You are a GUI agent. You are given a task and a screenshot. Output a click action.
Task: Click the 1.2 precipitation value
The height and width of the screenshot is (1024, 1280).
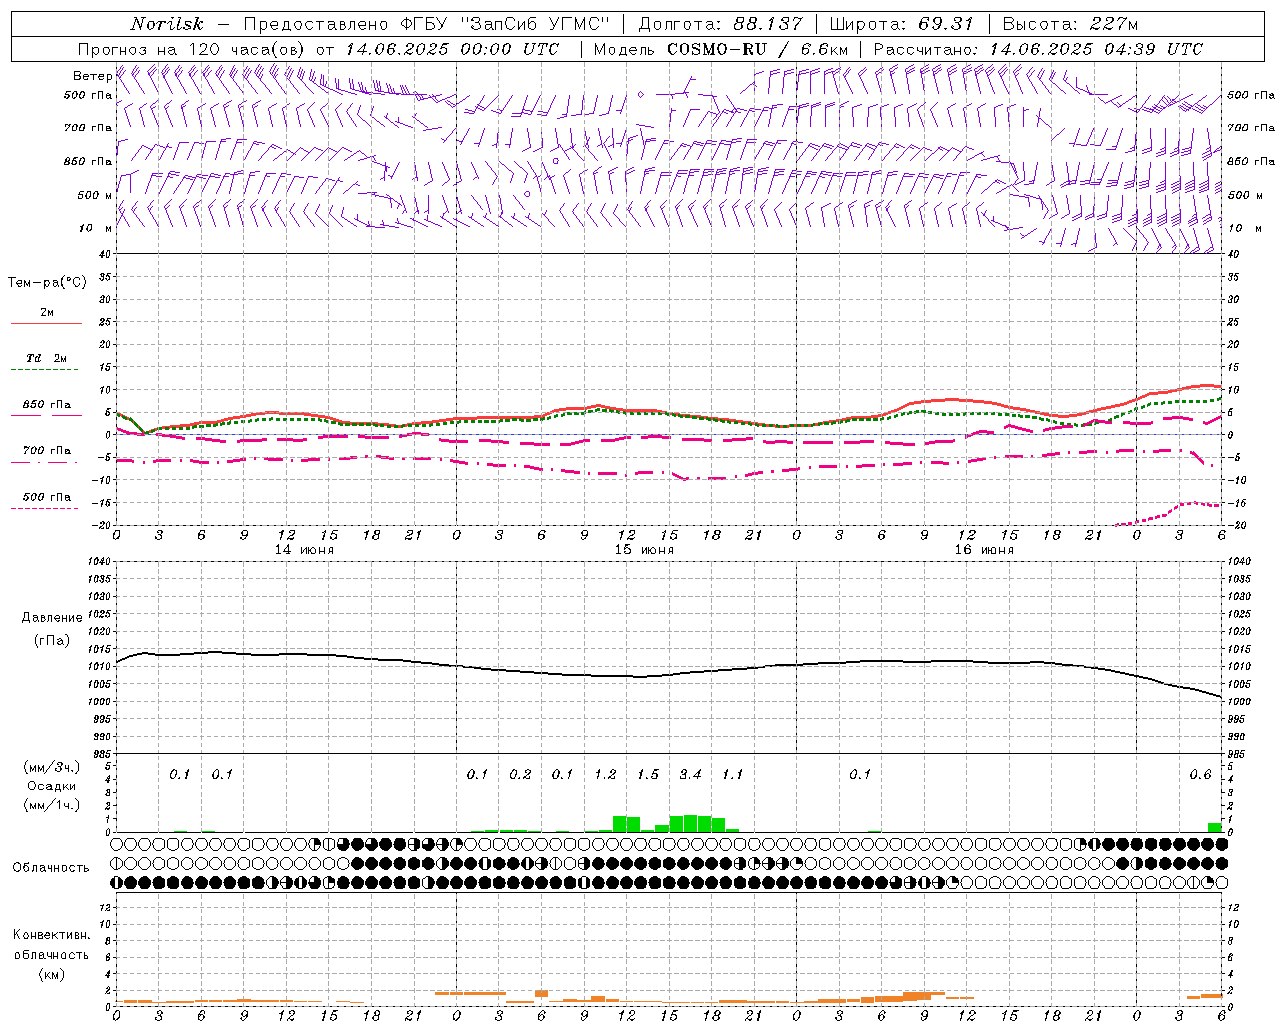tap(605, 775)
